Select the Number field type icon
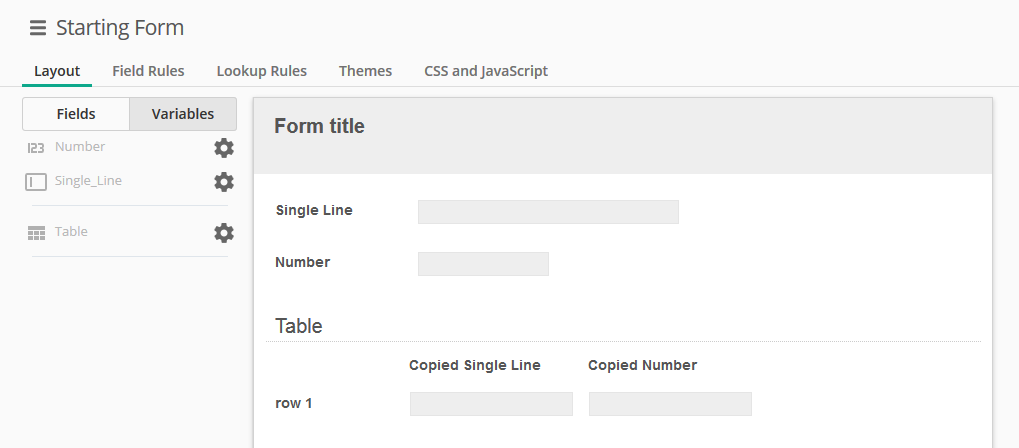This screenshot has width=1019, height=448. [36, 148]
